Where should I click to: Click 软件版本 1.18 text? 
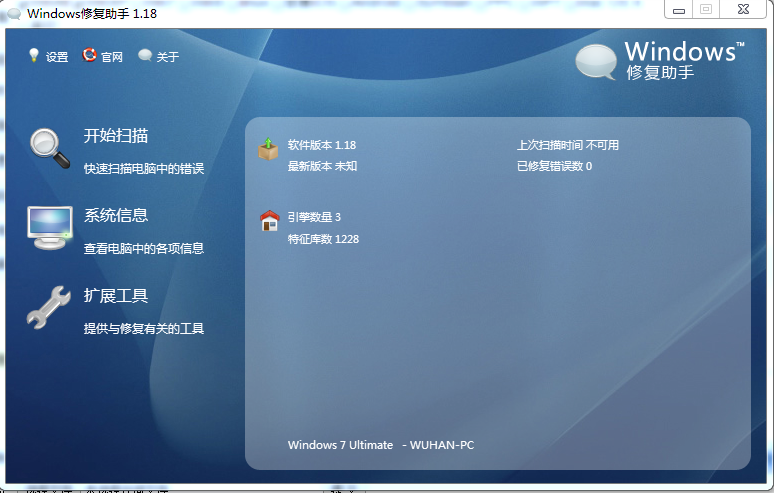pos(322,145)
